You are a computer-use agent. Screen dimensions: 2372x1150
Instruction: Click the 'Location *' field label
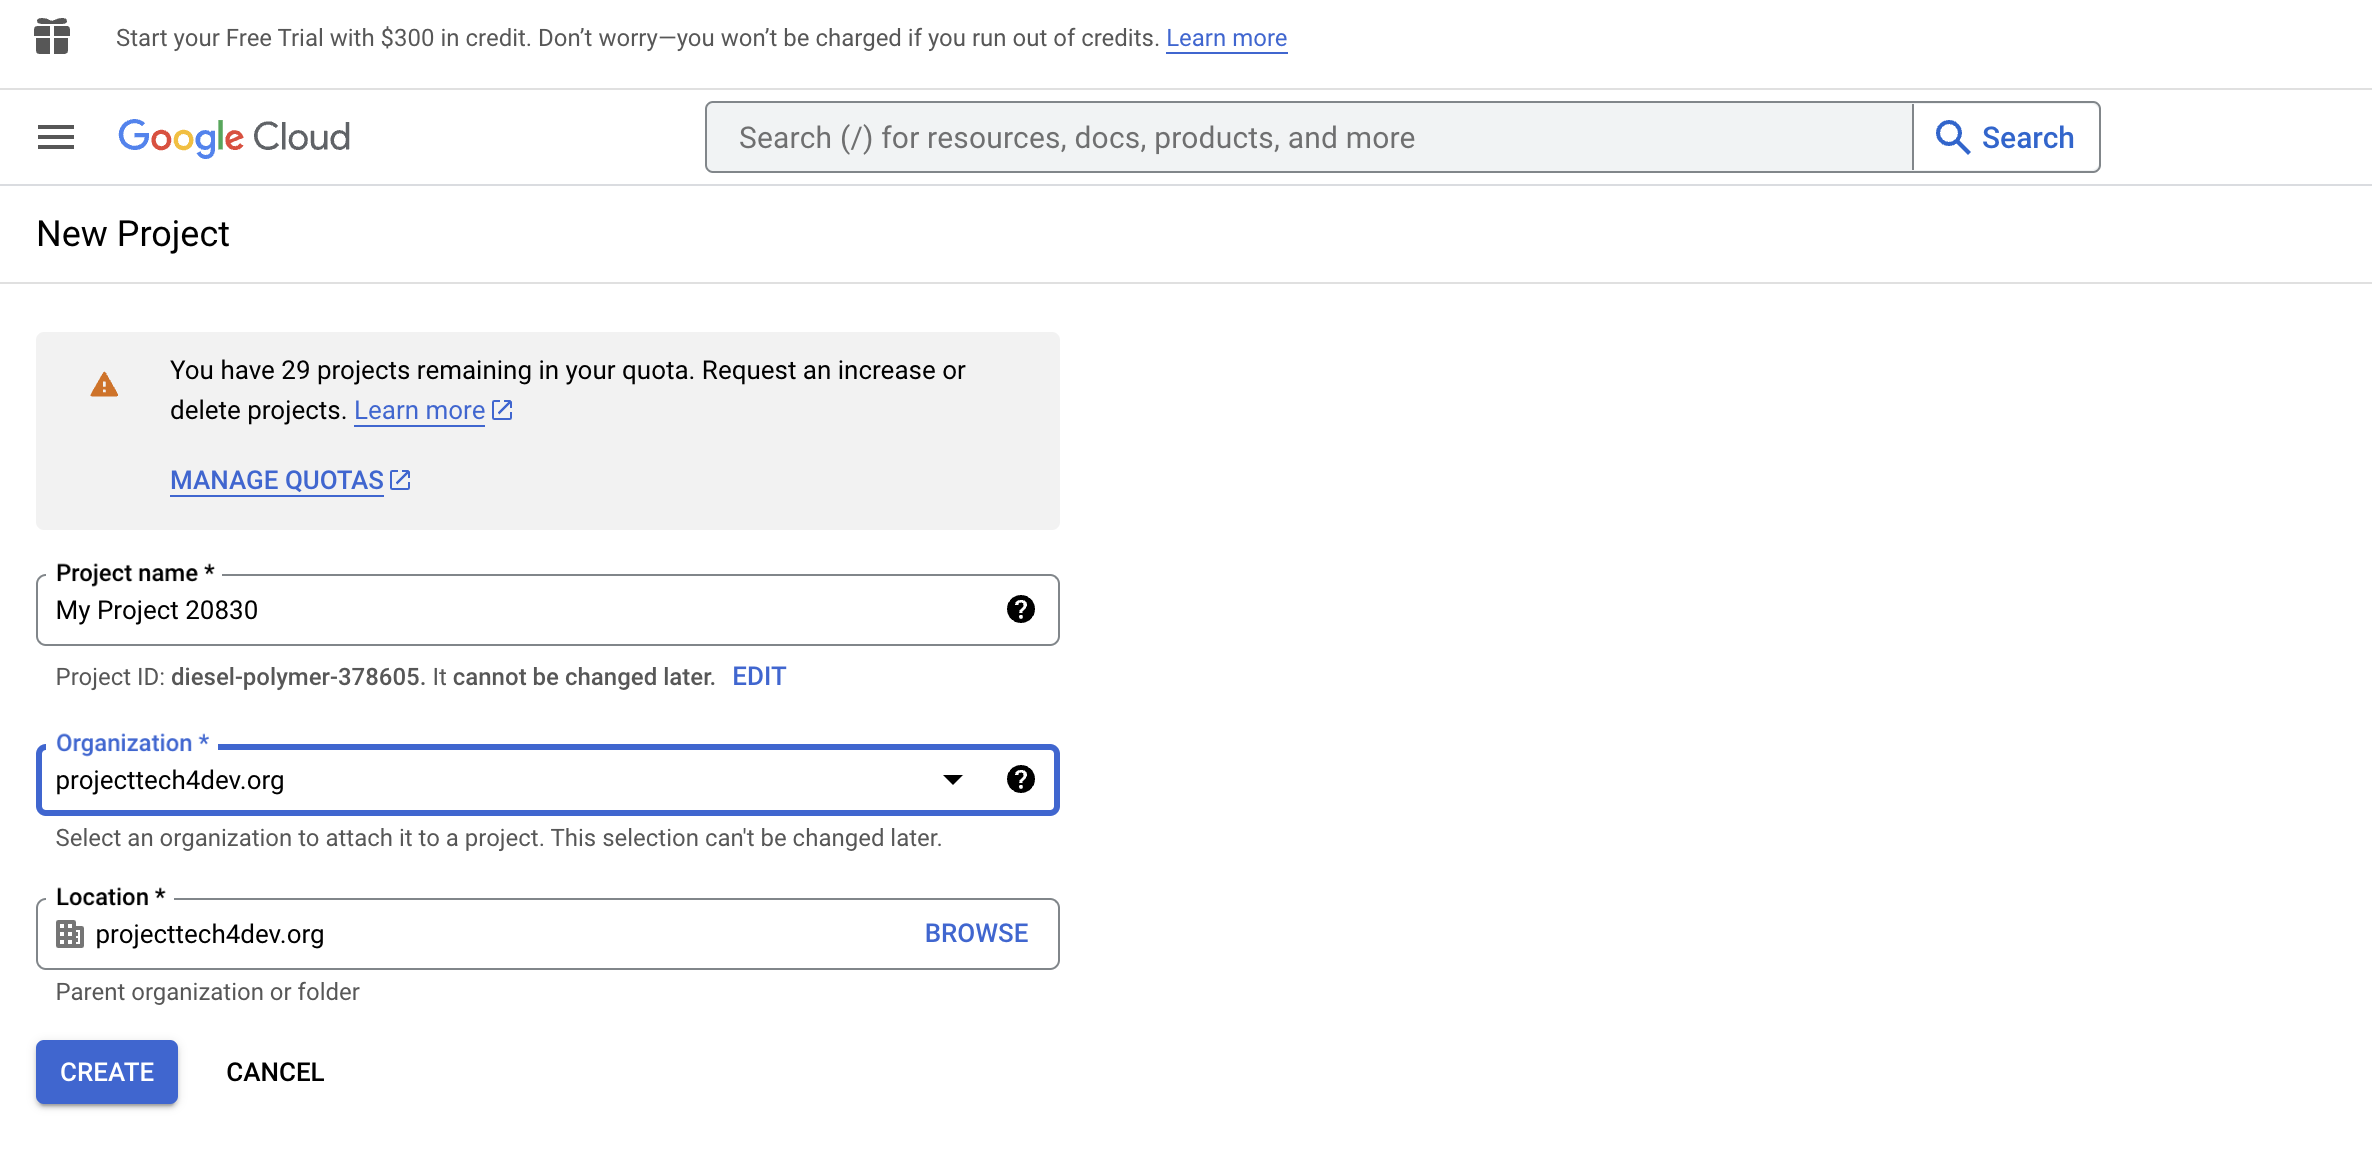[110, 897]
